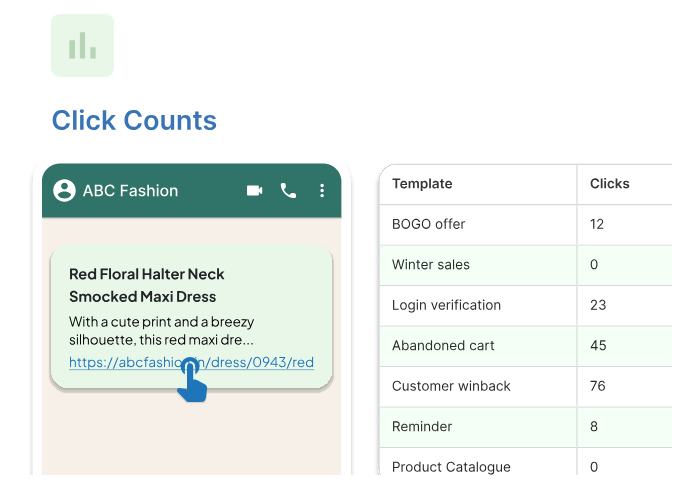698x498 pixels.
Task: Open the three-dot chat menu
Action: [x=322, y=190]
